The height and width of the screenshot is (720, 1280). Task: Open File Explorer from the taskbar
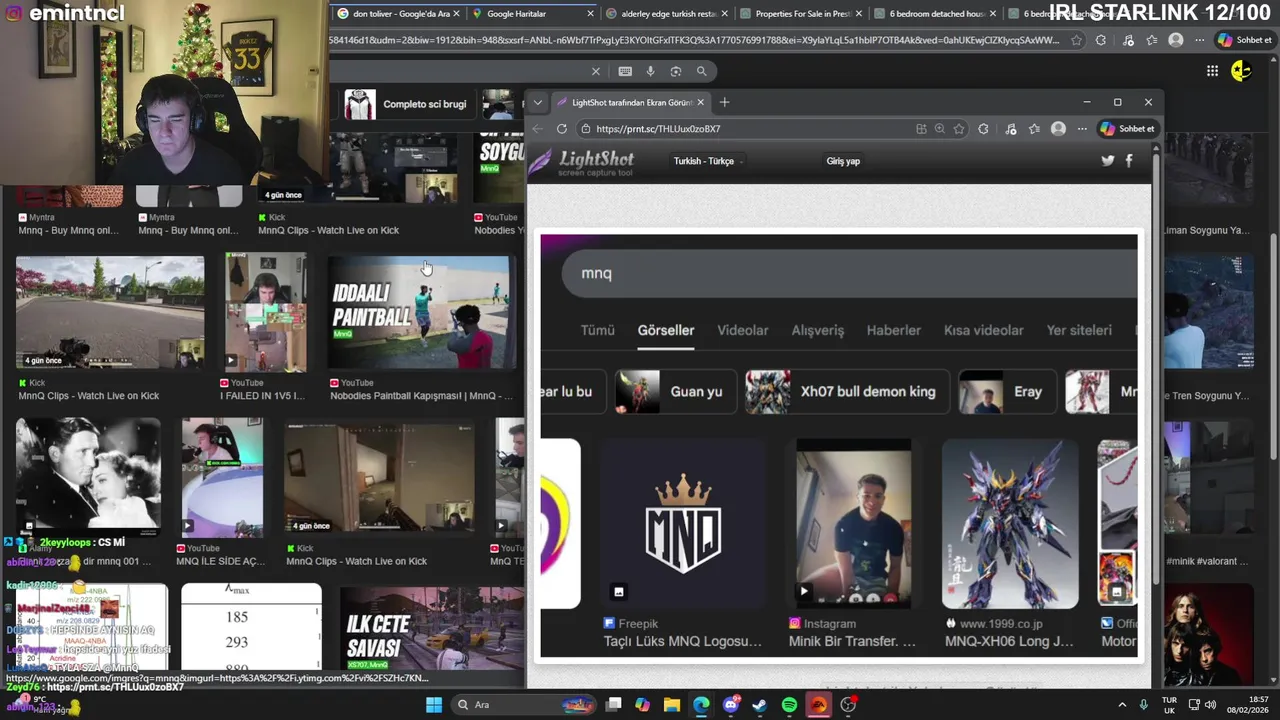672,705
